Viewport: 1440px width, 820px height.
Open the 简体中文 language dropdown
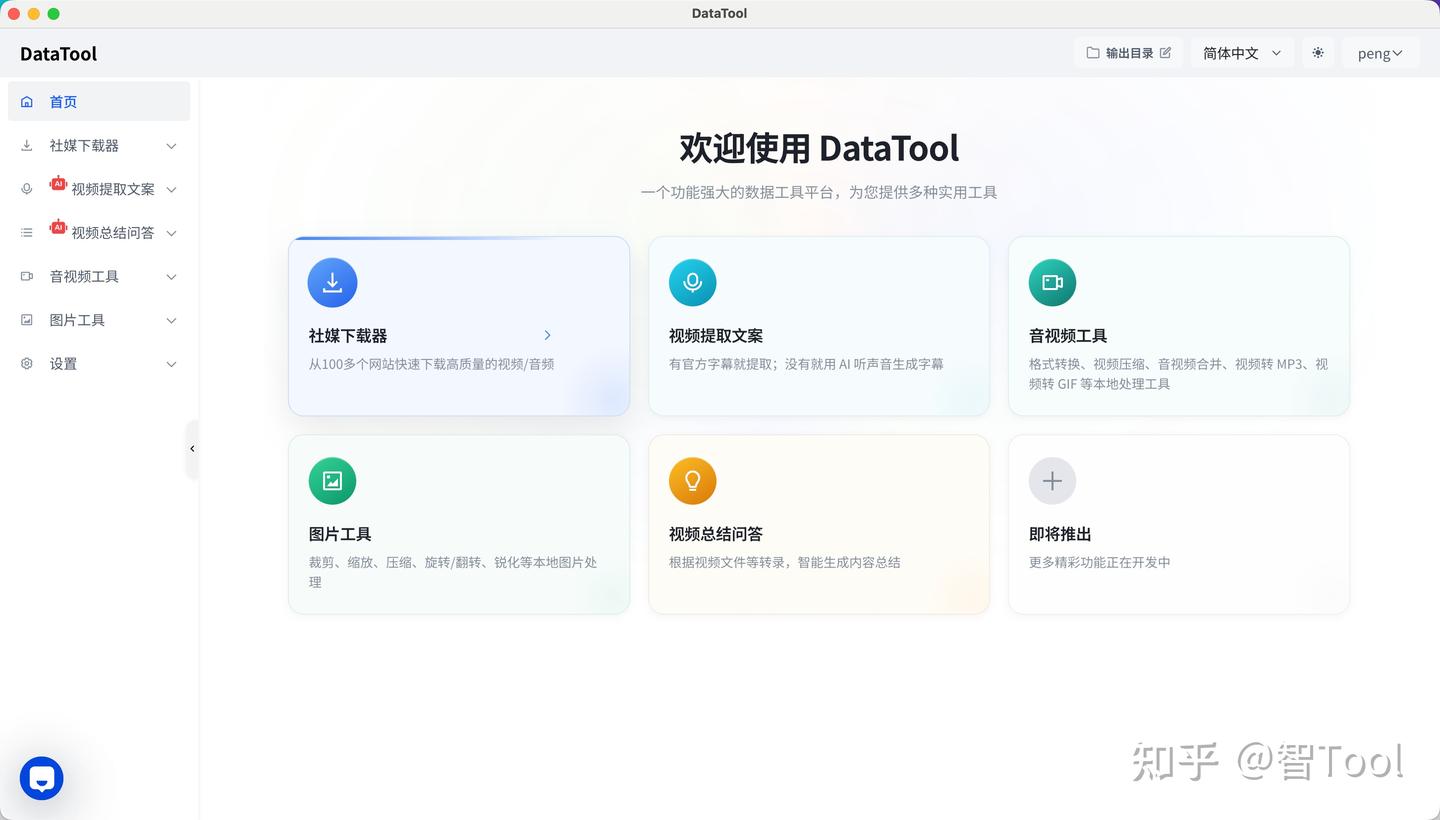tap(1242, 53)
